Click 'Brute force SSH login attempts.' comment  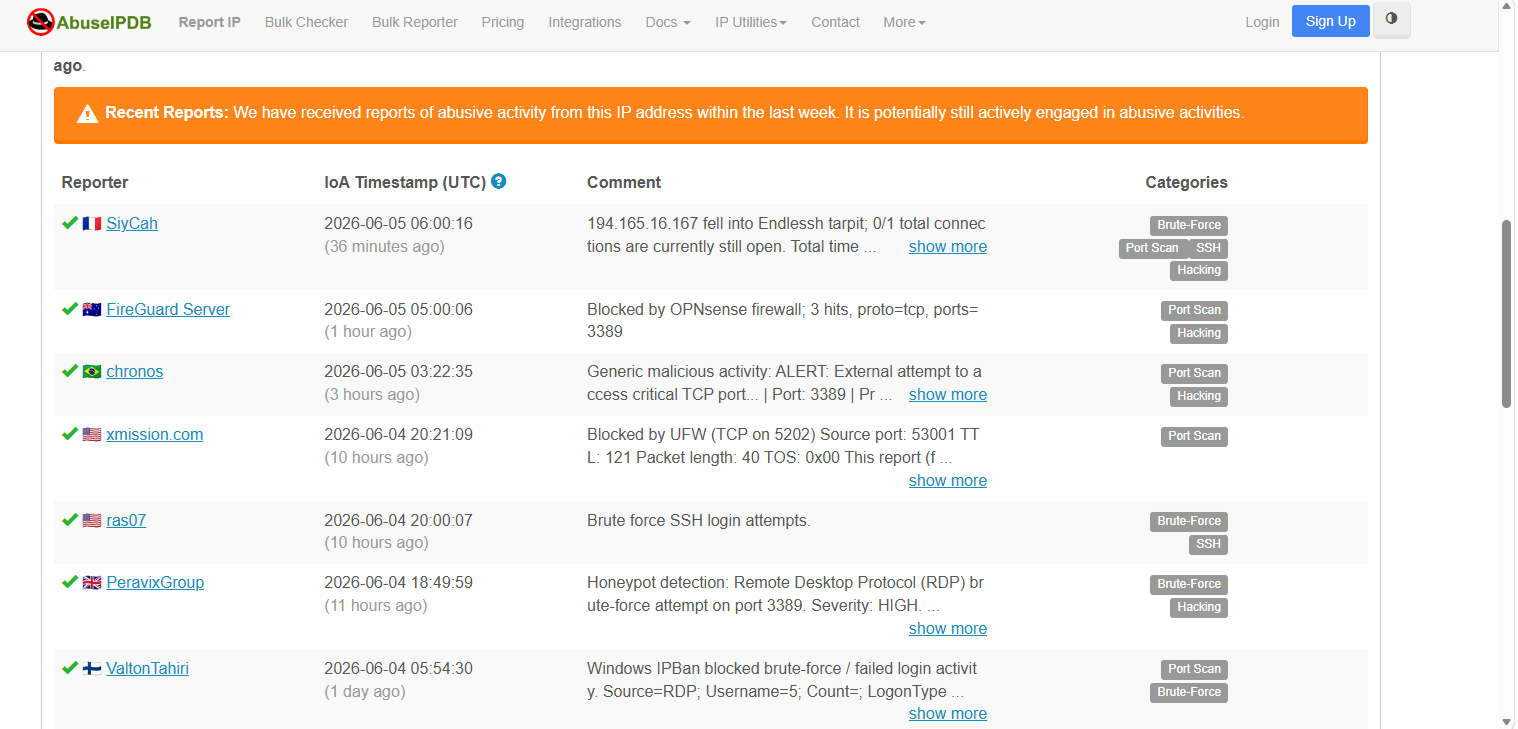coord(699,521)
